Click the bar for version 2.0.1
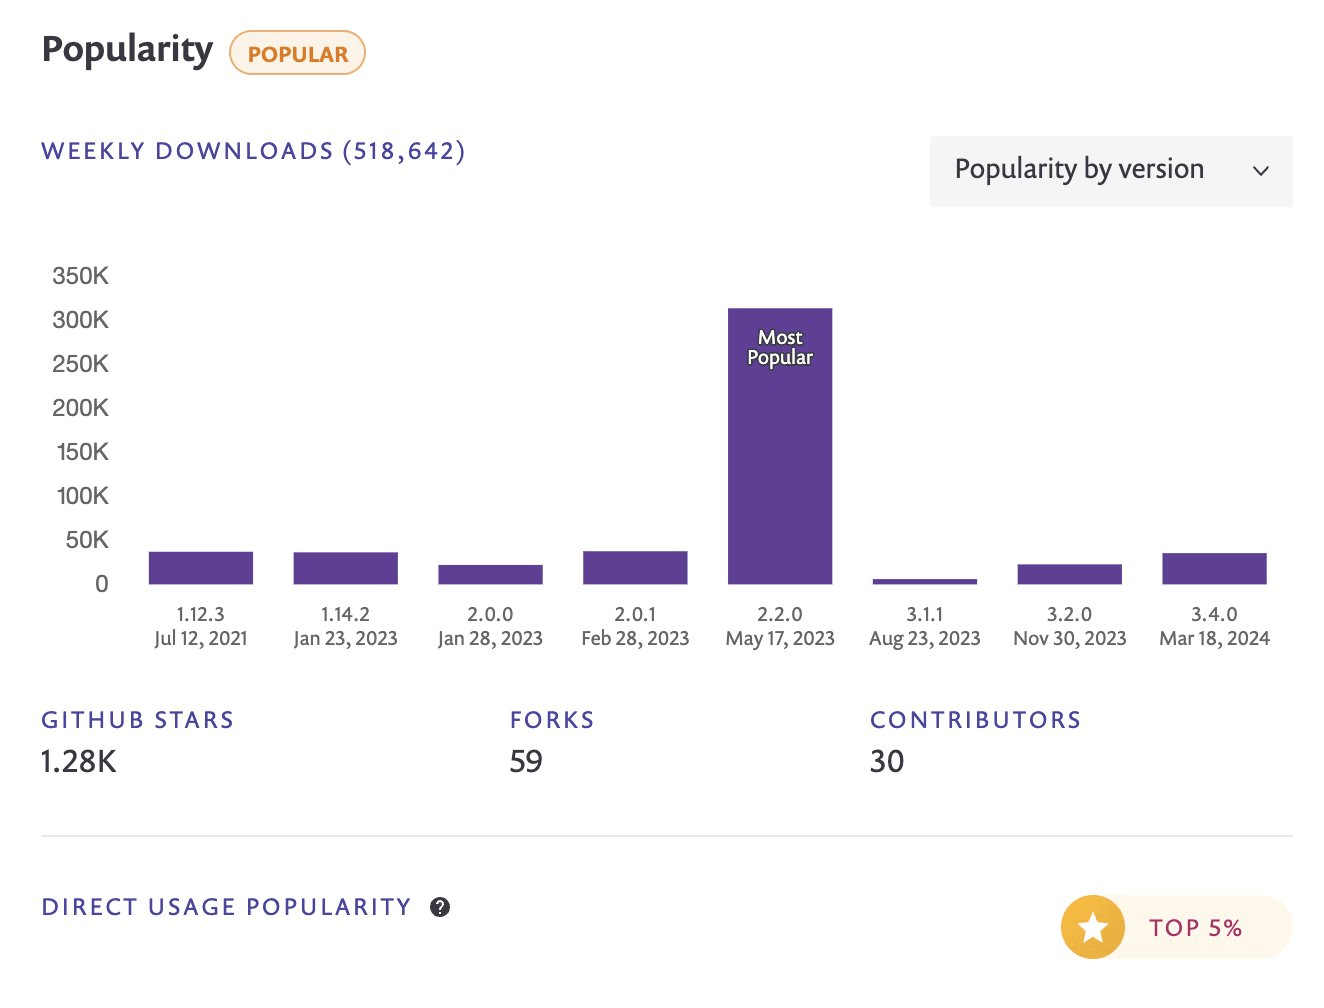1324x1008 pixels. point(635,567)
